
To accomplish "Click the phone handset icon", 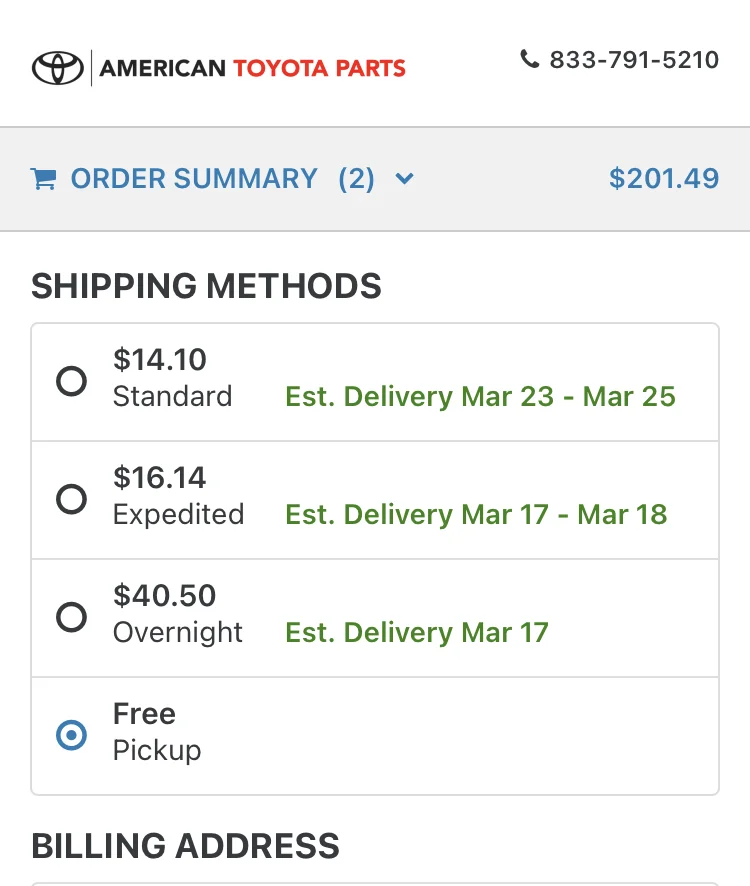I will [x=530, y=59].
